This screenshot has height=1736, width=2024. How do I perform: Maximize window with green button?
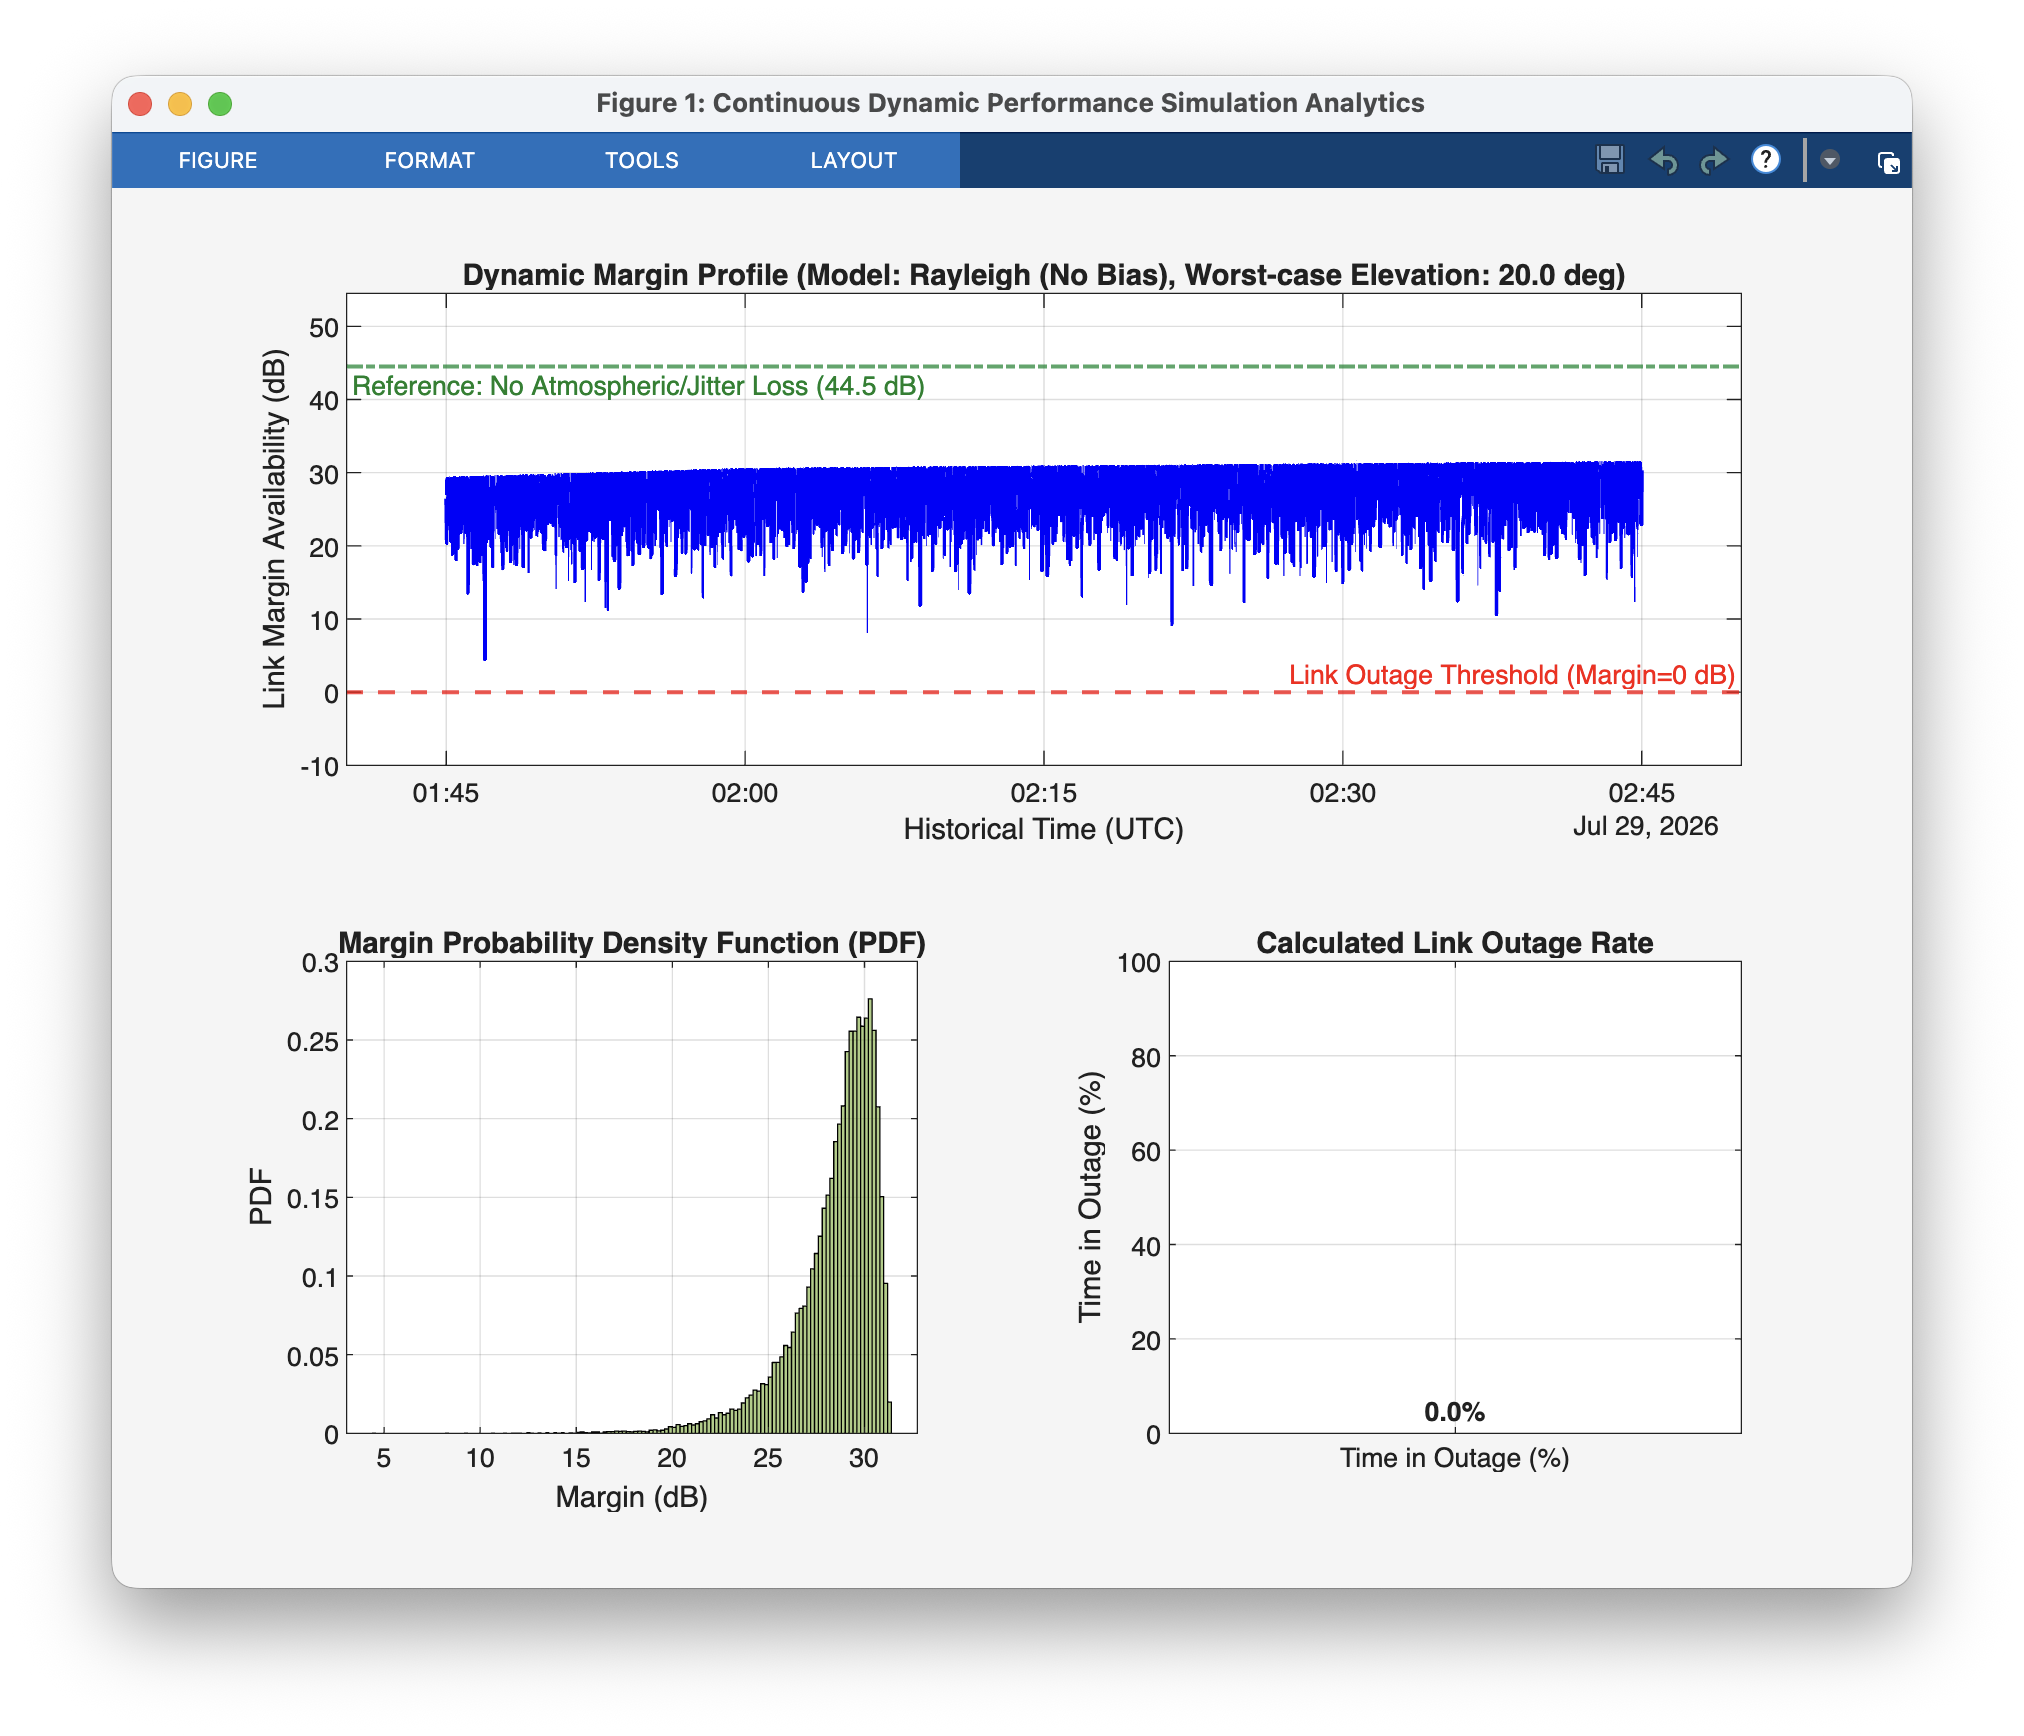(220, 104)
